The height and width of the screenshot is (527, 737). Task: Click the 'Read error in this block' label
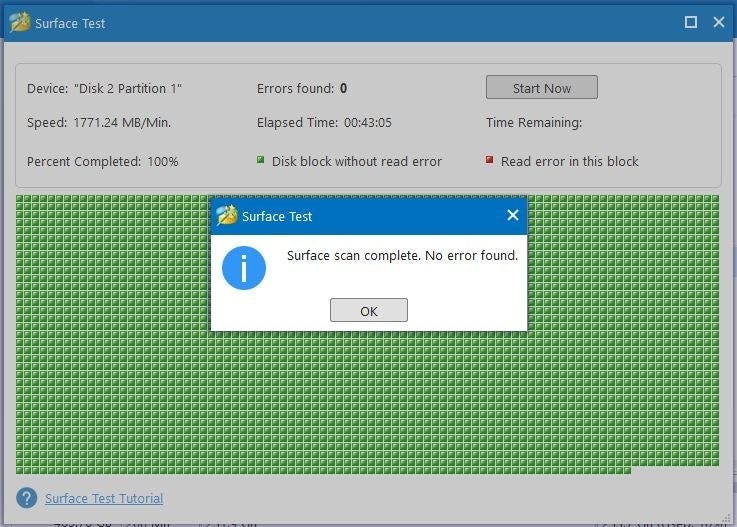(x=569, y=162)
